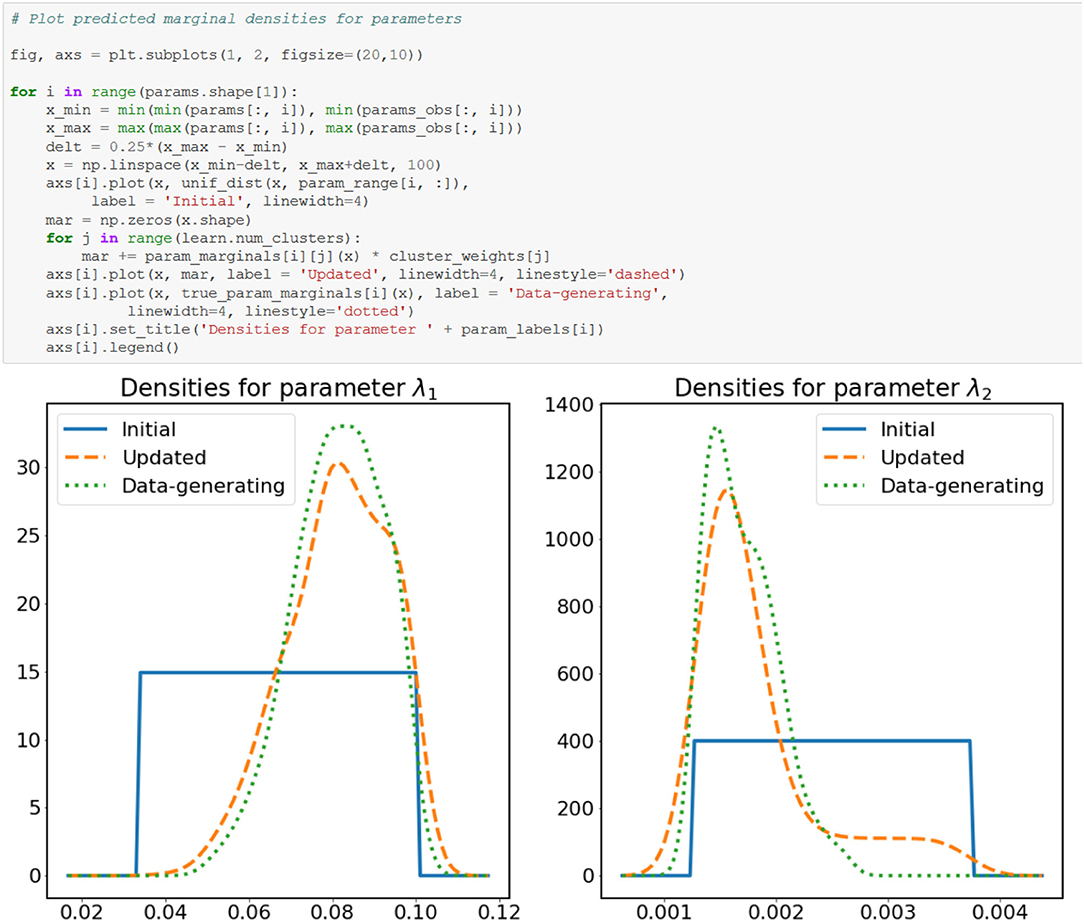Click the x-axis tick 0.003 on λ2 plot
This screenshot has width=1084, height=922.
pos(888,912)
